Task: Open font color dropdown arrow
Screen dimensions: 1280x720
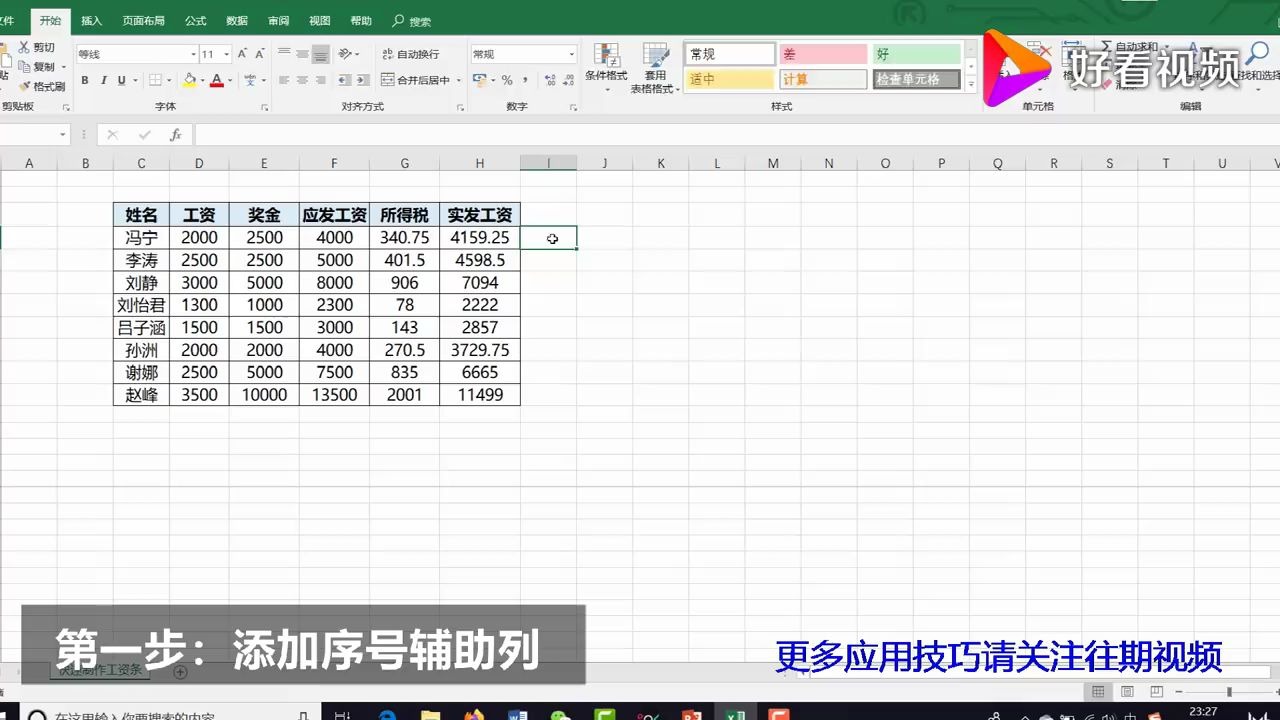Action: pos(230,80)
